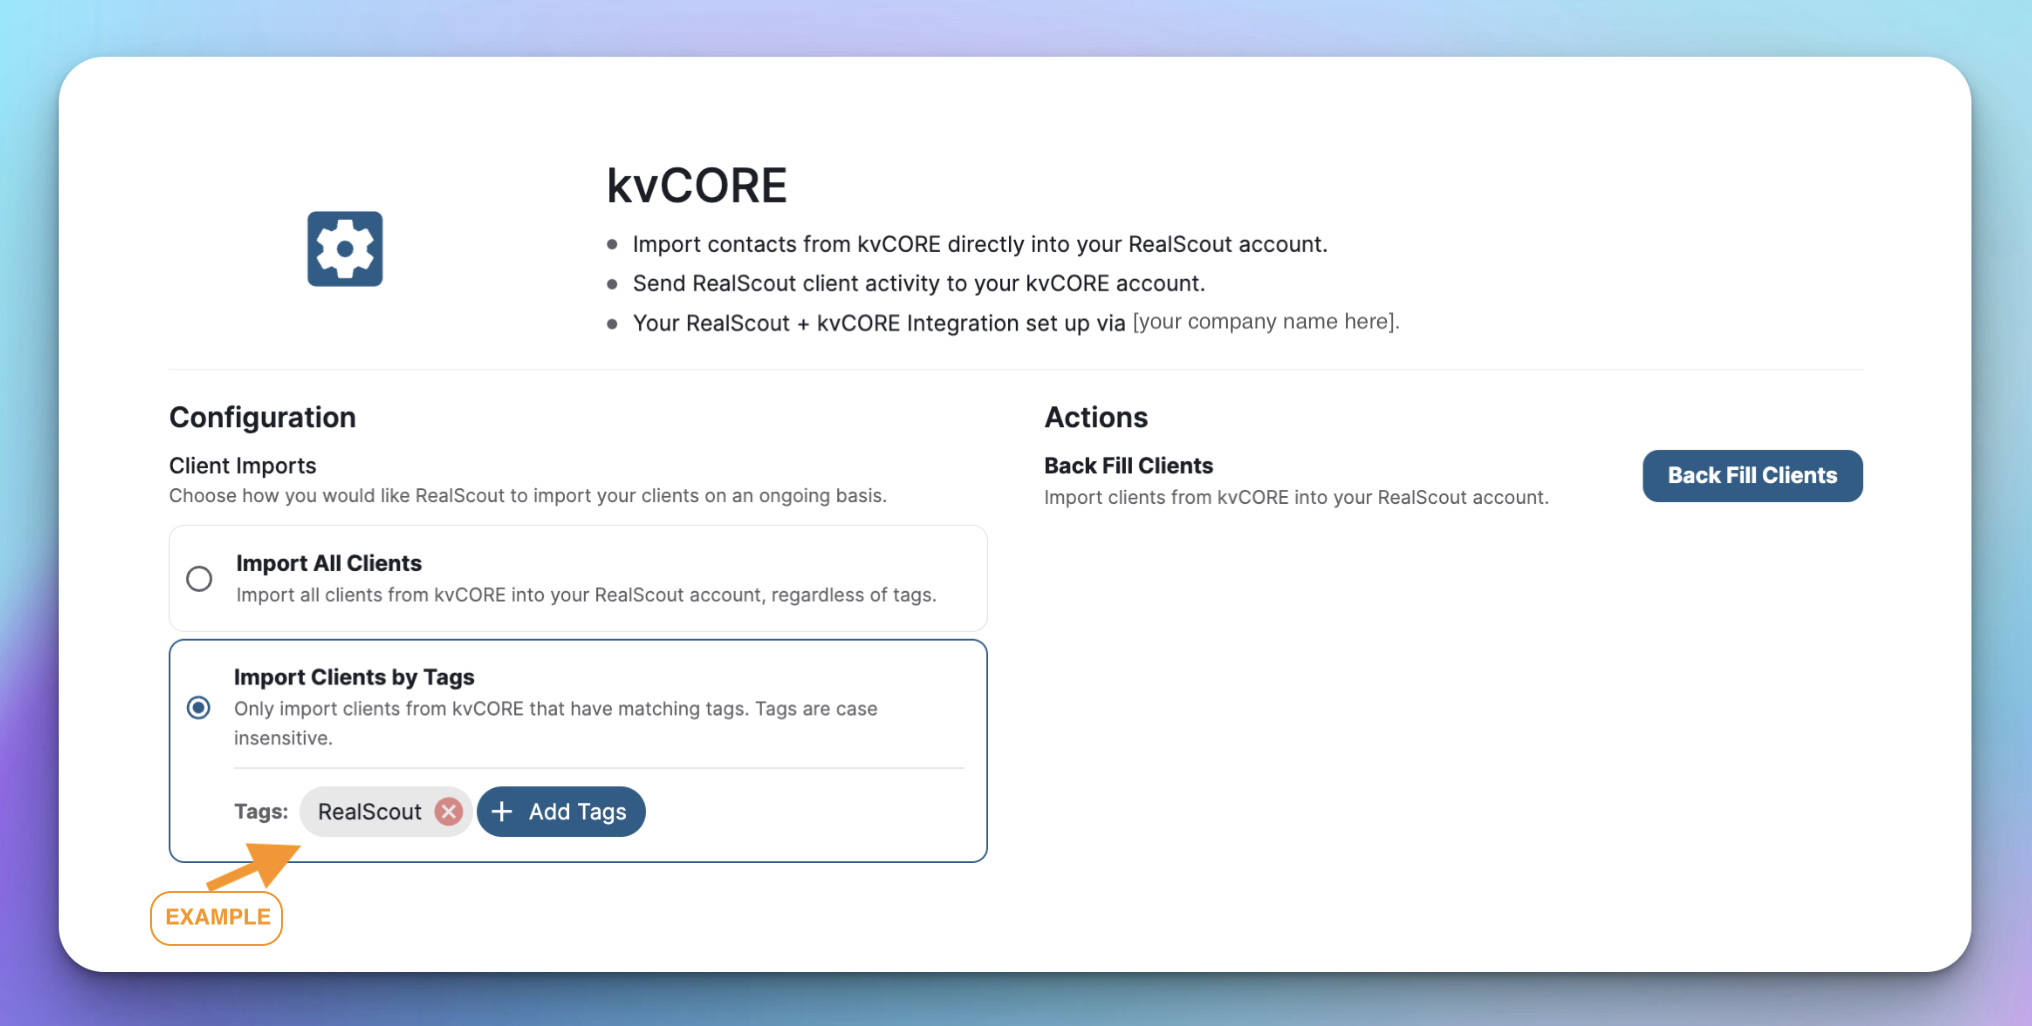The image size is (2032, 1026).
Task: Click the RealScout tag chip text
Action: click(370, 812)
